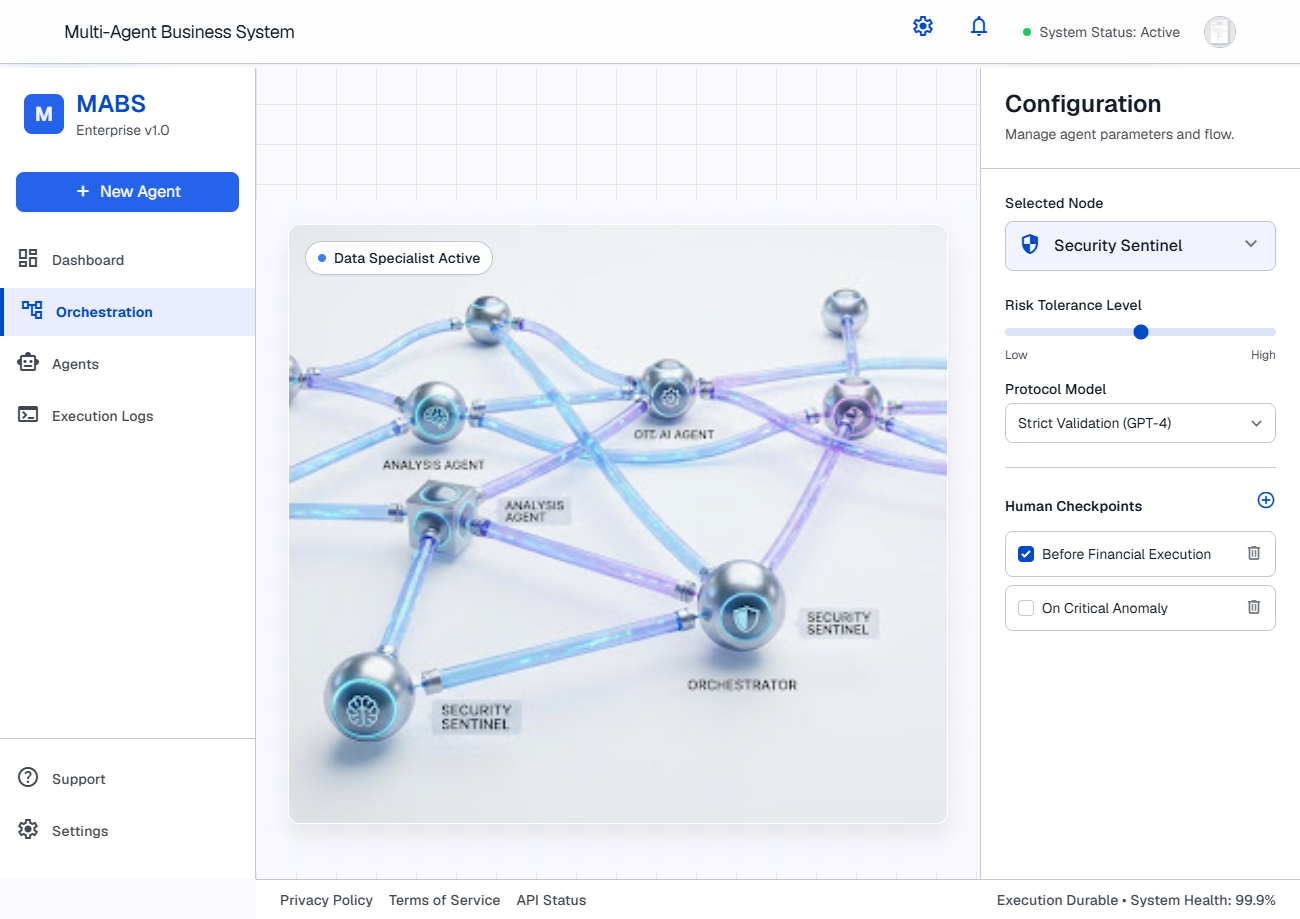The height and width of the screenshot is (919, 1300).
Task: Expand the Protocol Model dropdown
Action: pos(1140,423)
